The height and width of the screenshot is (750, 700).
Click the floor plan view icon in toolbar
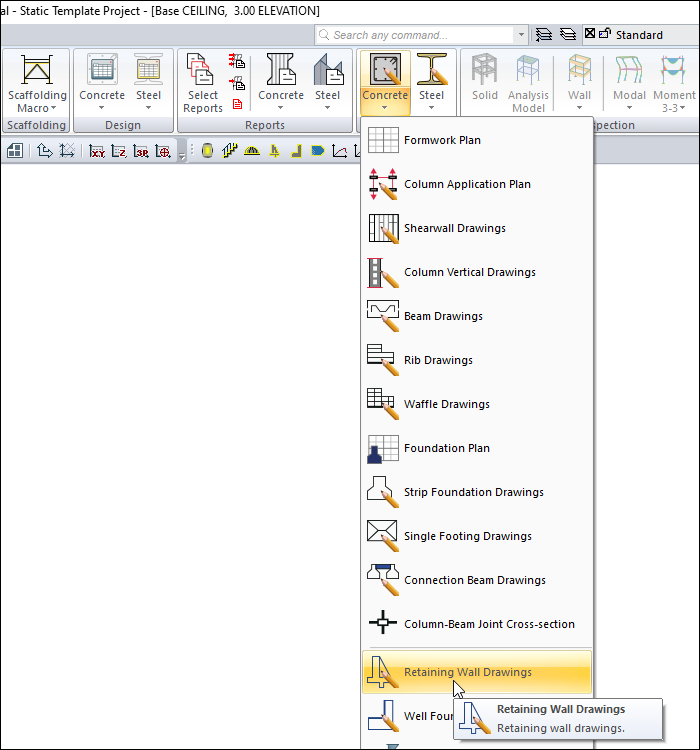(x=15, y=151)
